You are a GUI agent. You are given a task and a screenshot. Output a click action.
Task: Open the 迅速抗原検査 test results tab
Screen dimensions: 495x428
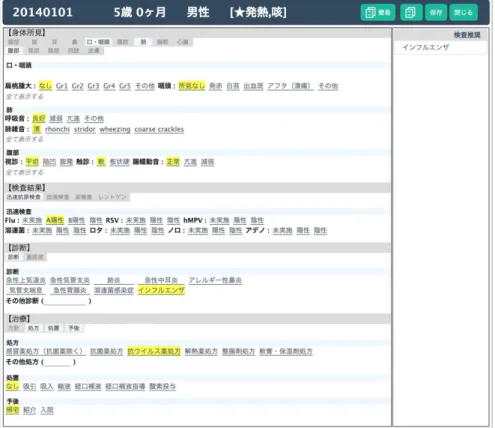click(x=24, y=197)
